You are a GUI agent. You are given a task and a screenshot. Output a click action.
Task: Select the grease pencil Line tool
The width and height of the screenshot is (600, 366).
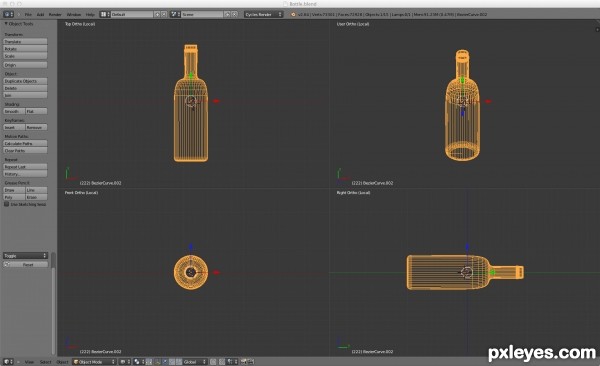(x=36, y=190)
